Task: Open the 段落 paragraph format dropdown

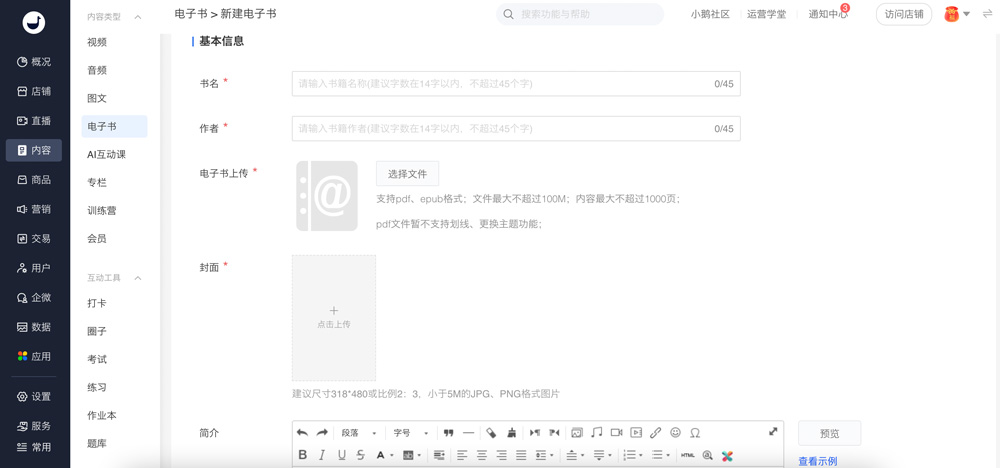Action: coord(358,433)
